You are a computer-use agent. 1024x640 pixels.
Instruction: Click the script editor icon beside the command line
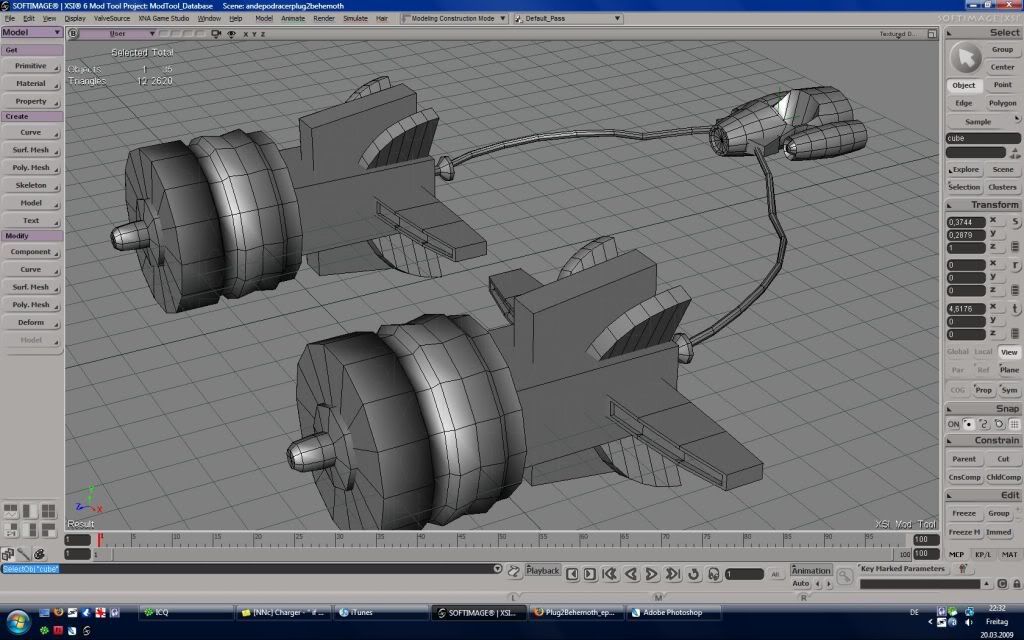[x=514, y=571]
